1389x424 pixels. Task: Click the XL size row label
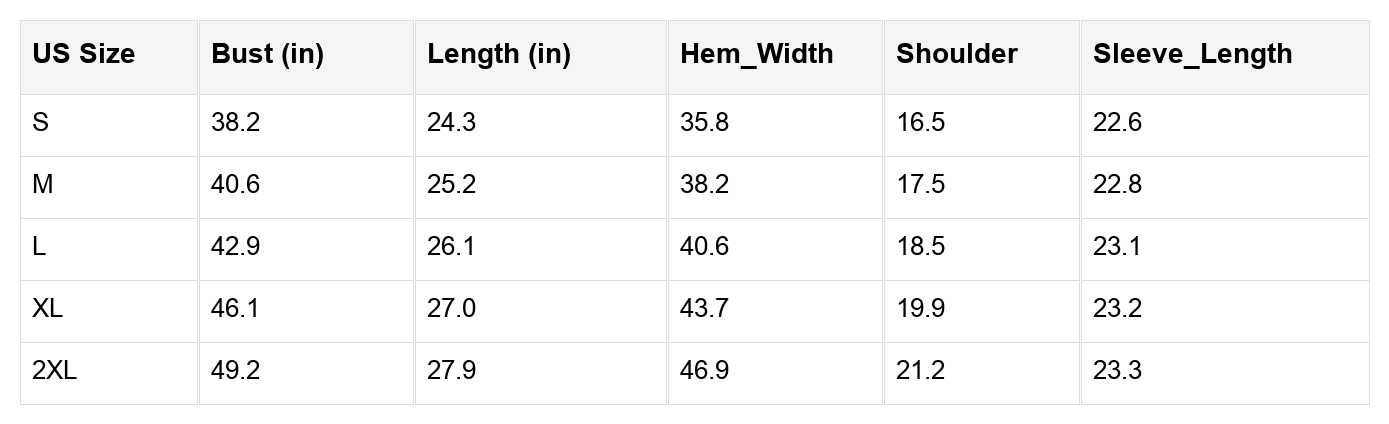[47, 309]
